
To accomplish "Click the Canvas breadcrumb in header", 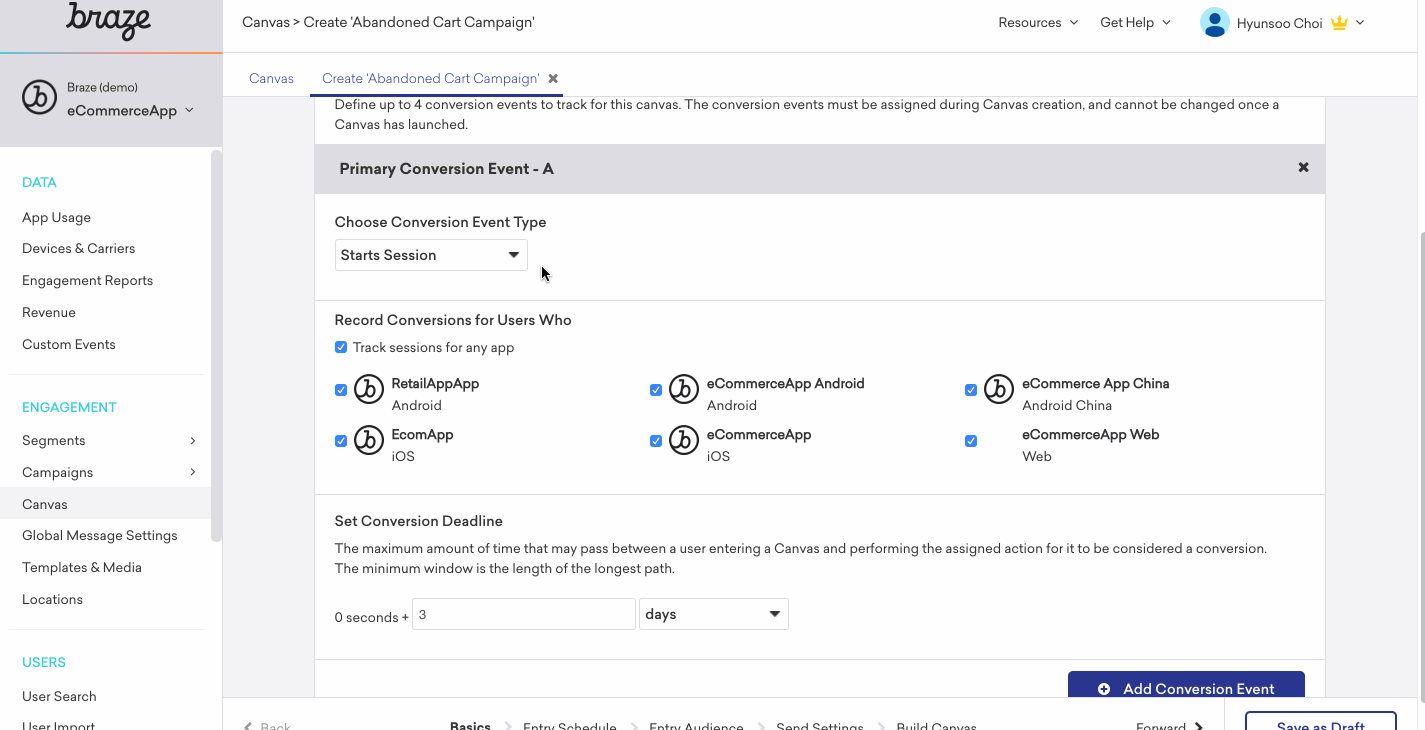I will 265,22.
